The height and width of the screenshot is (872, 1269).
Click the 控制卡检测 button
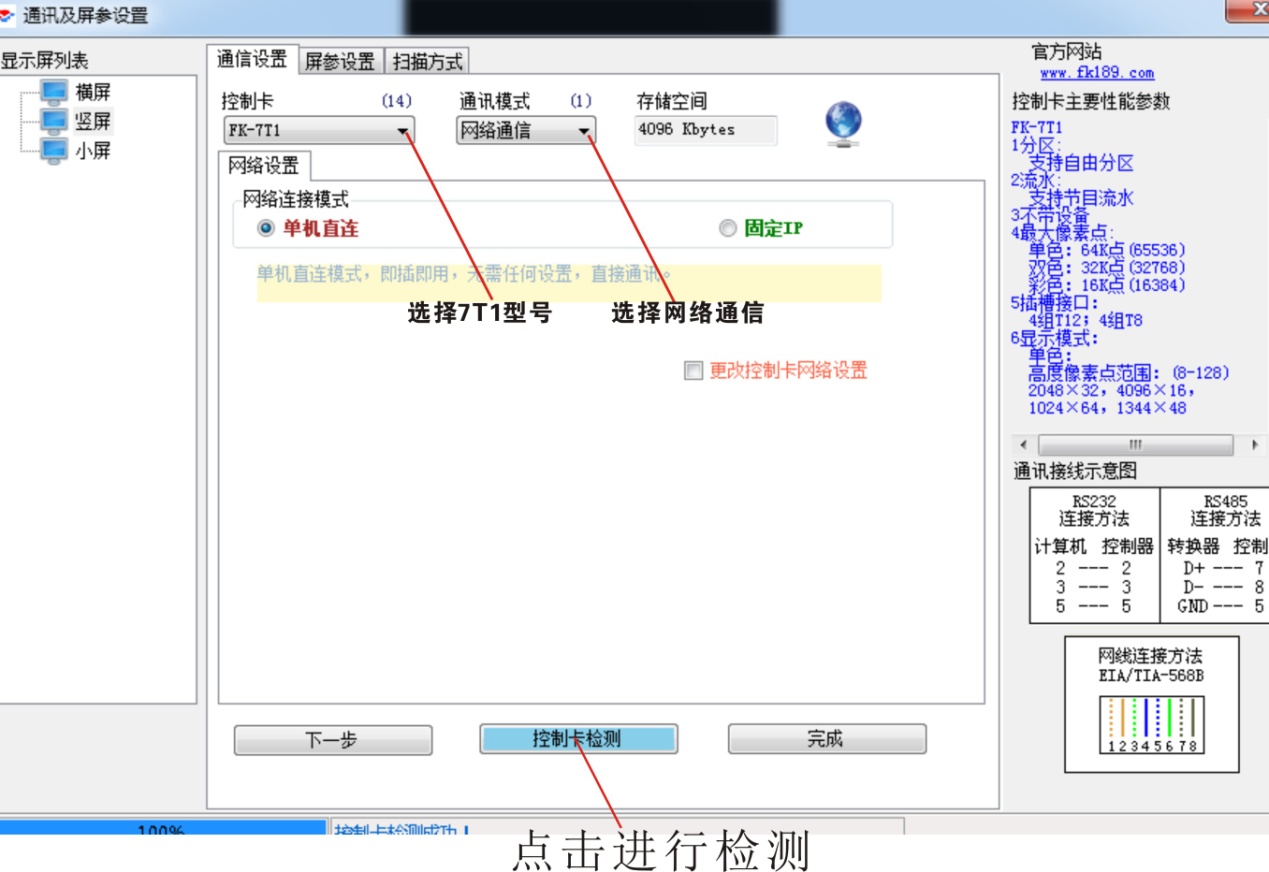pyautogui.click(x=578, y=739)
